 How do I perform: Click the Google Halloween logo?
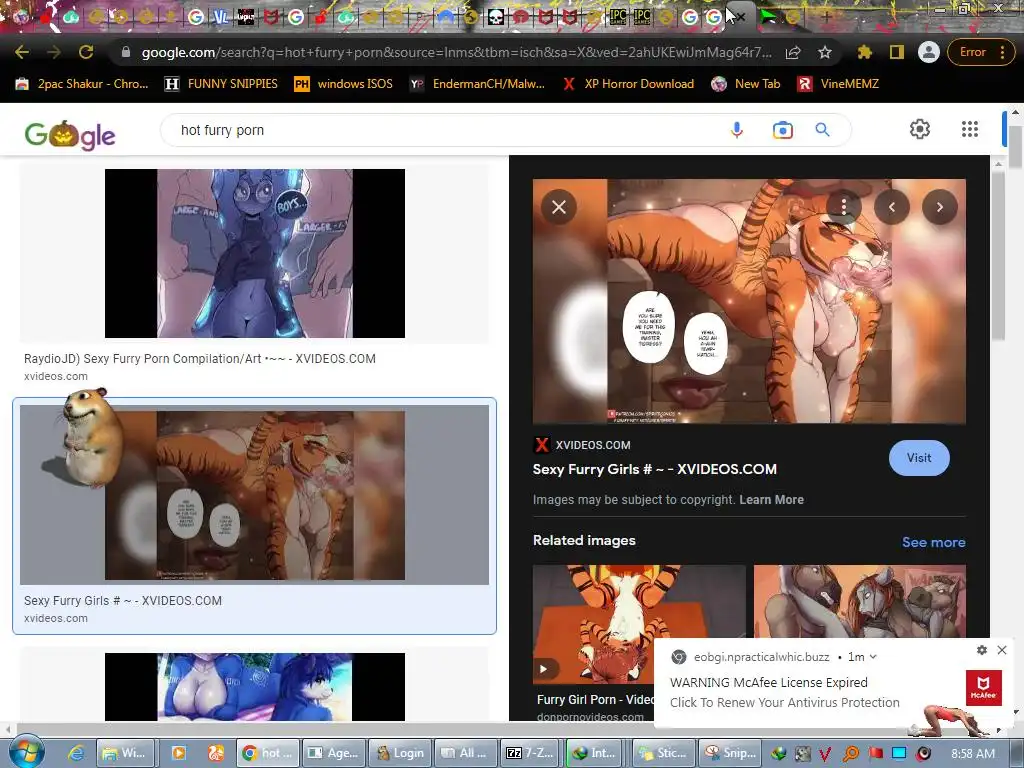(70, 135)
